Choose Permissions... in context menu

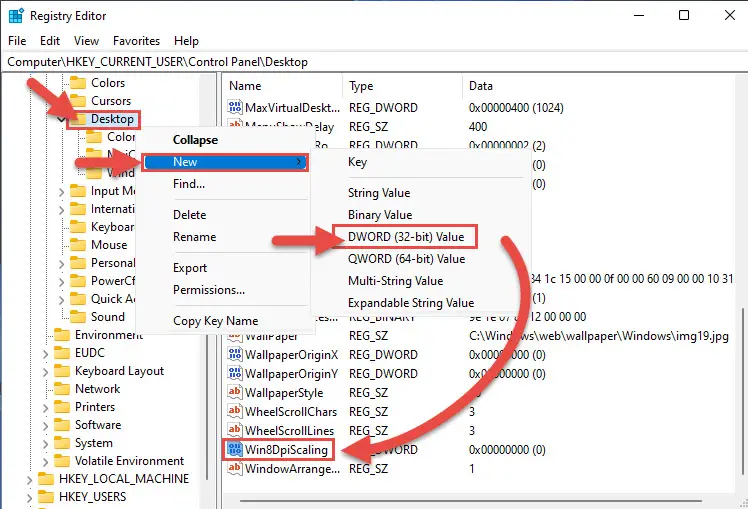point(209,290)
